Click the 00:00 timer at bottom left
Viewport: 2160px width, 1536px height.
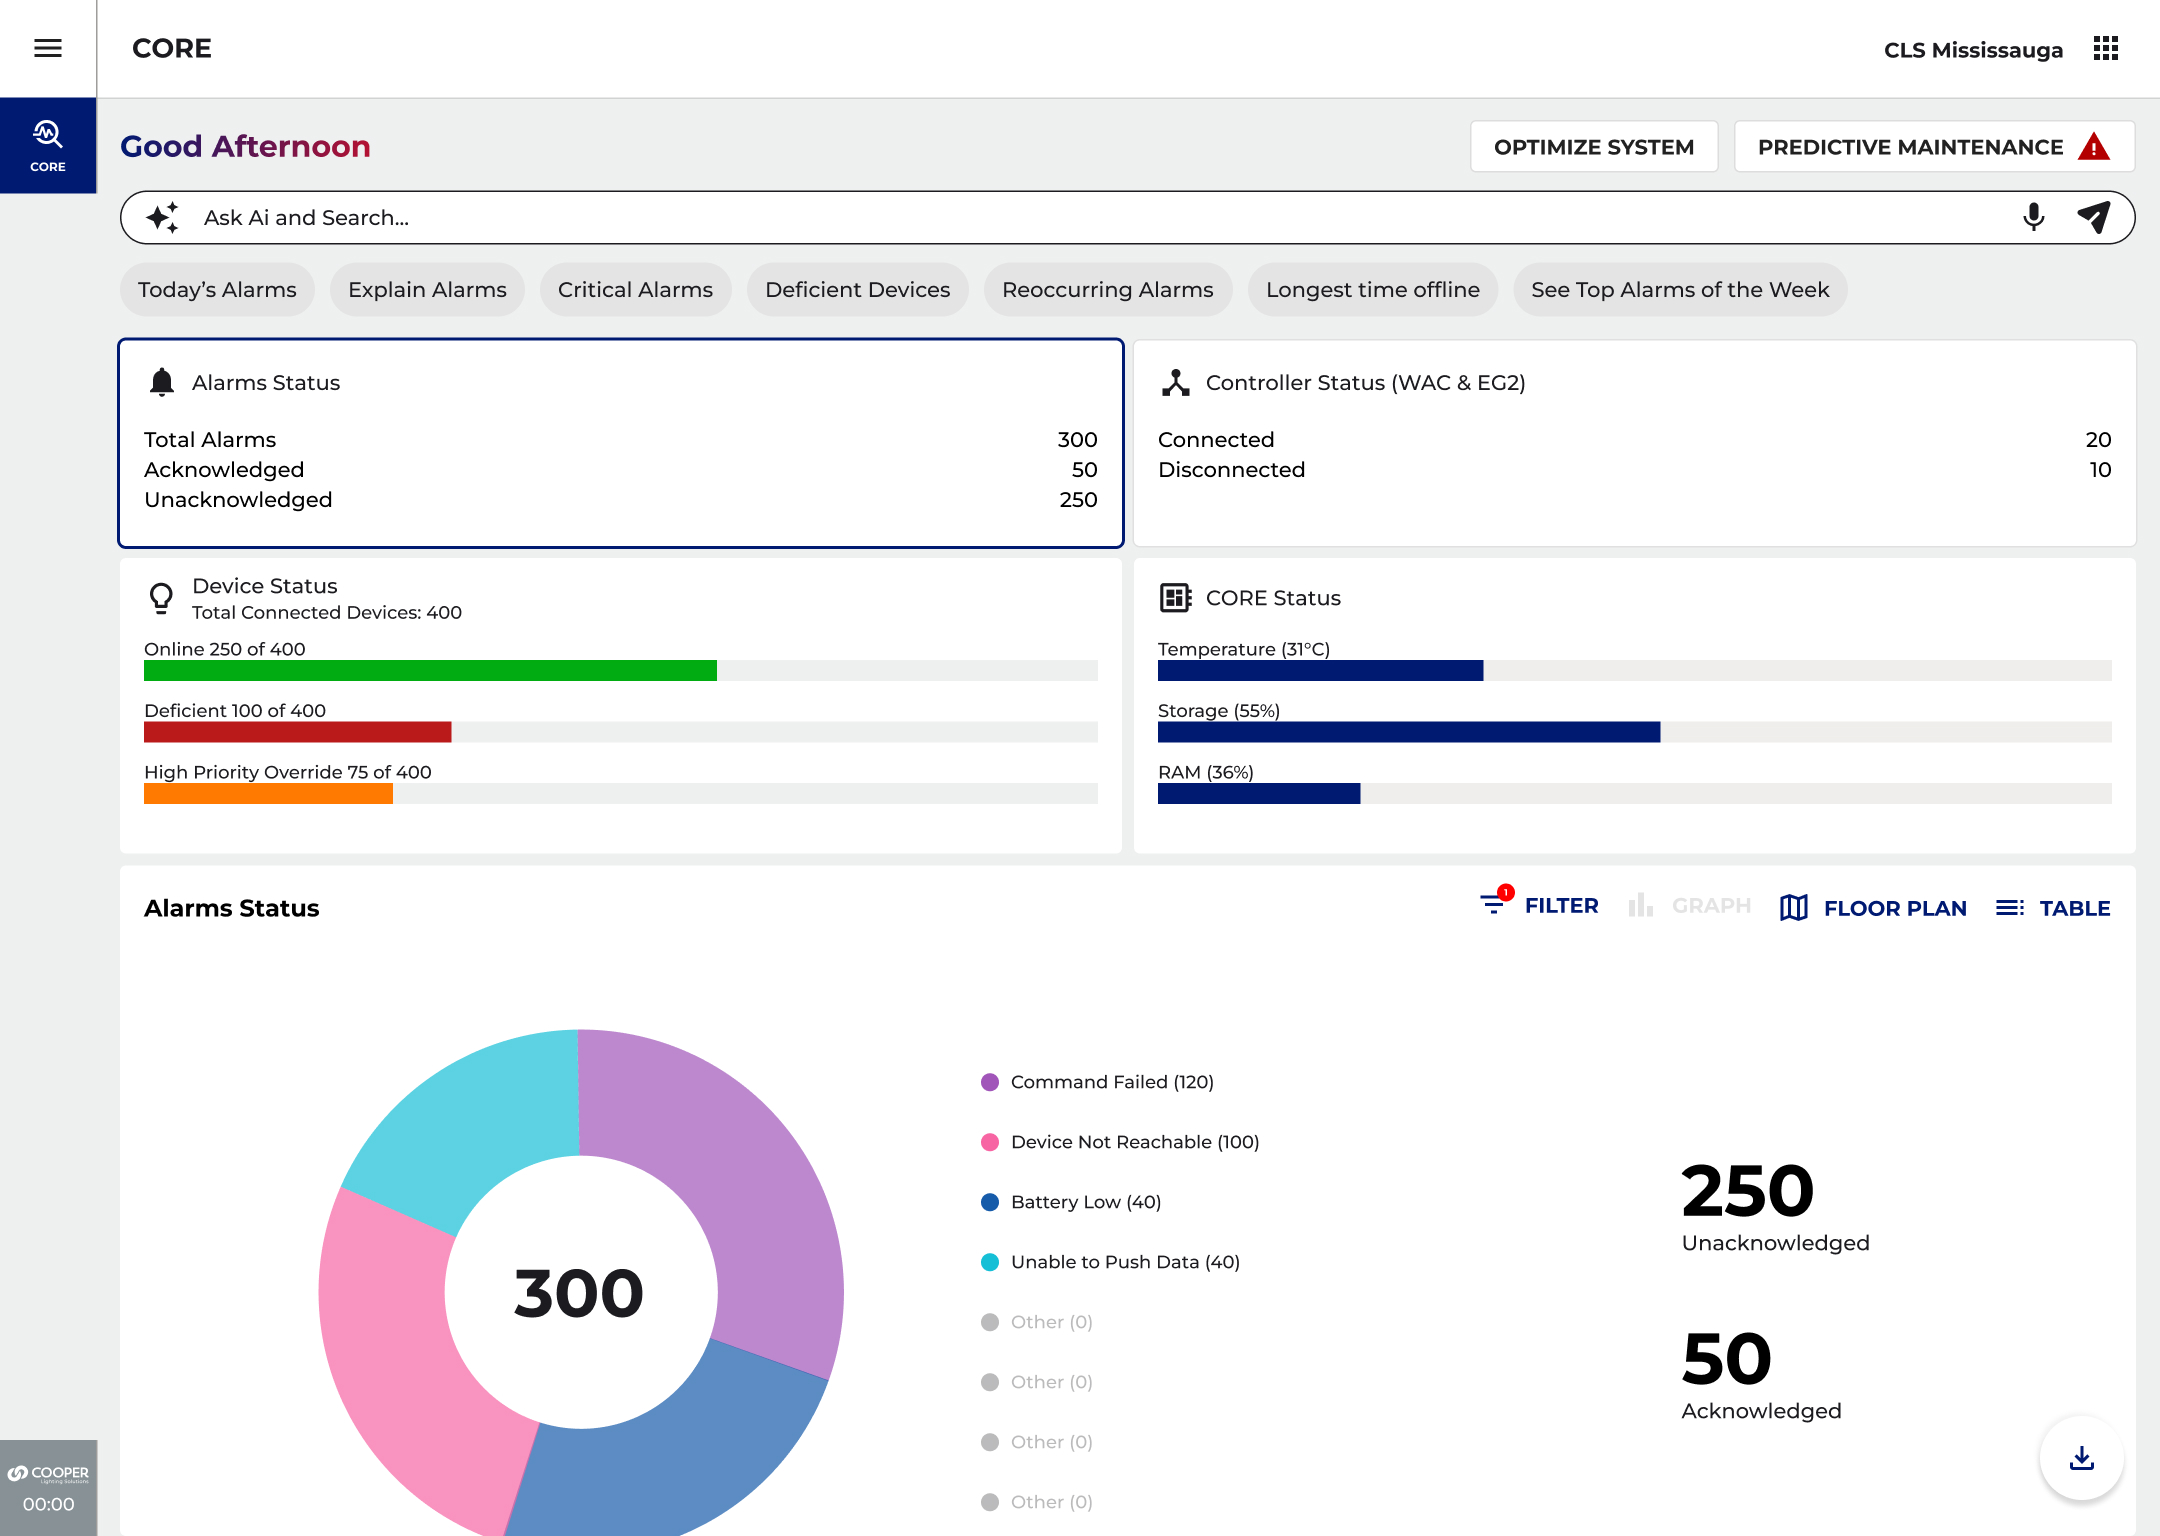[48, 1504]
